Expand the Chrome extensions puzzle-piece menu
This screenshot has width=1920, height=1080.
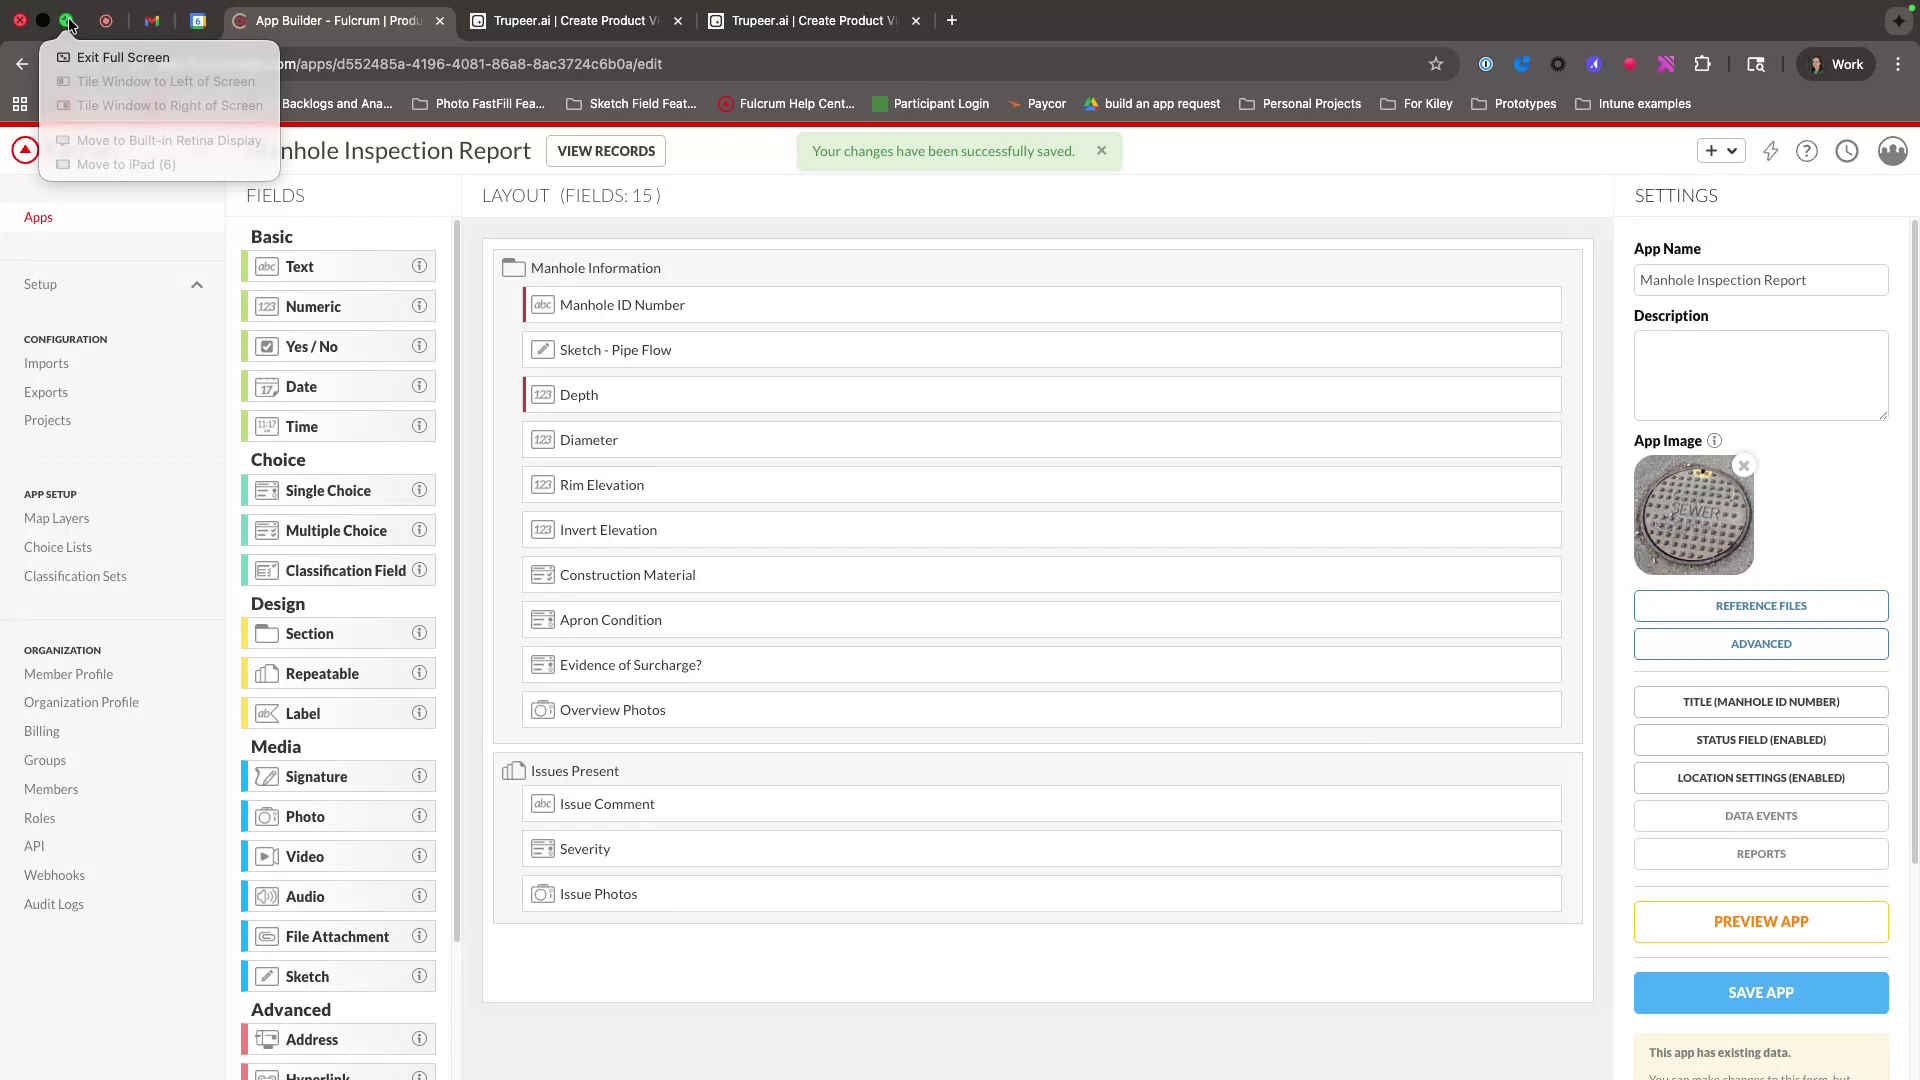tap(1703, 63)
